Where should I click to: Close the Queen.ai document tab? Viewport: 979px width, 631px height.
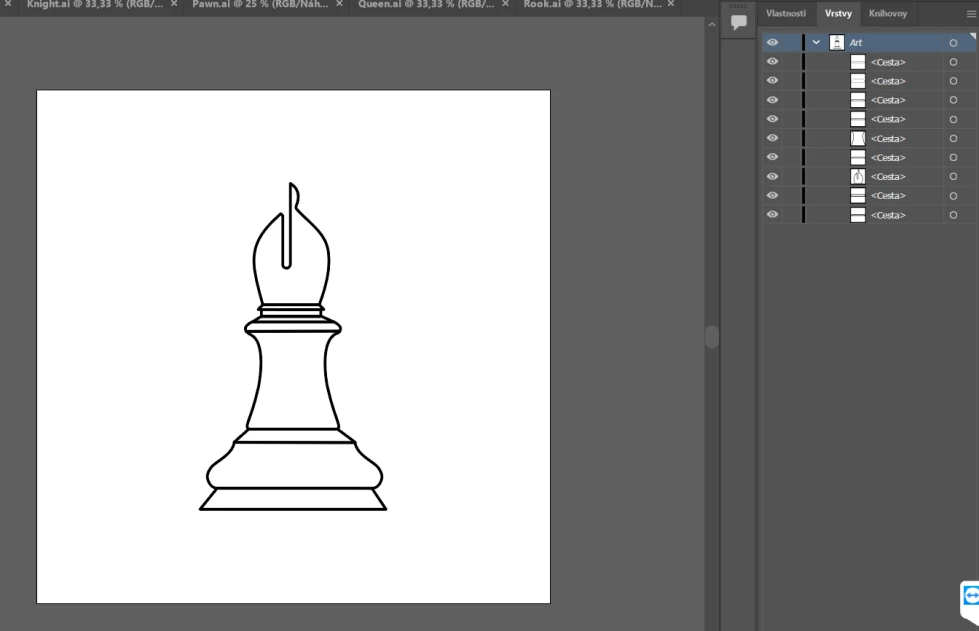(x=506, y=4)
